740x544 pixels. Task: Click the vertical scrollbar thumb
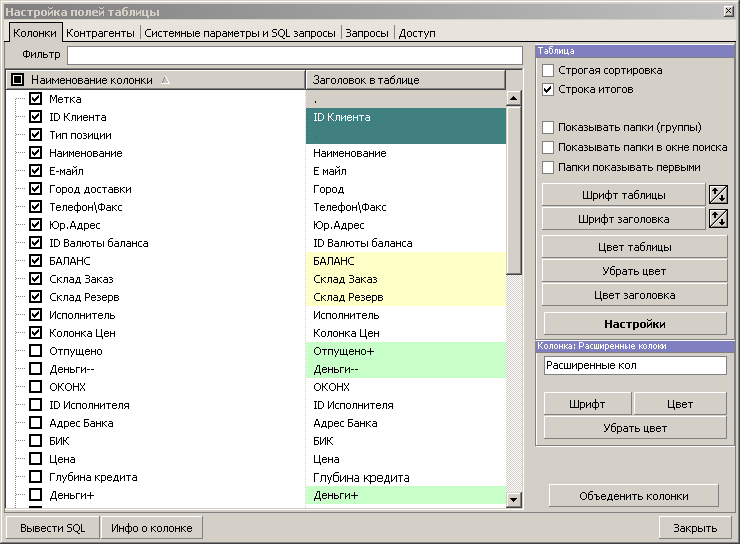click(x=513, y=190)
